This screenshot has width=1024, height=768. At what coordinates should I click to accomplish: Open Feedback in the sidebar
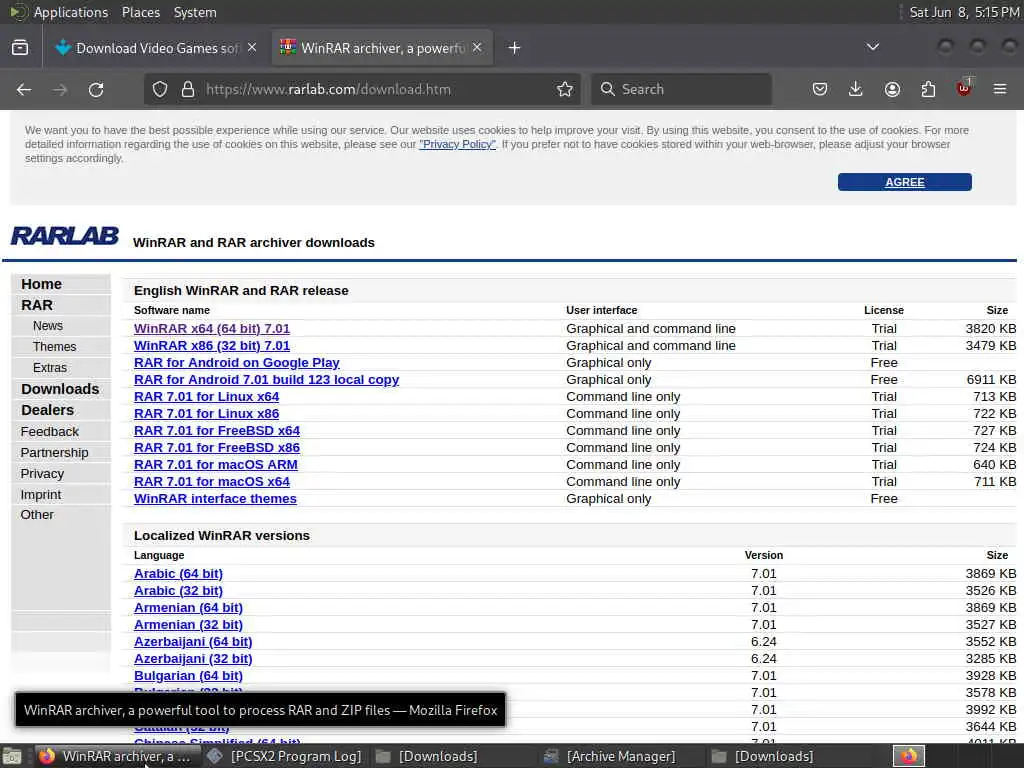pyautogui.click(x=50, y=432)
